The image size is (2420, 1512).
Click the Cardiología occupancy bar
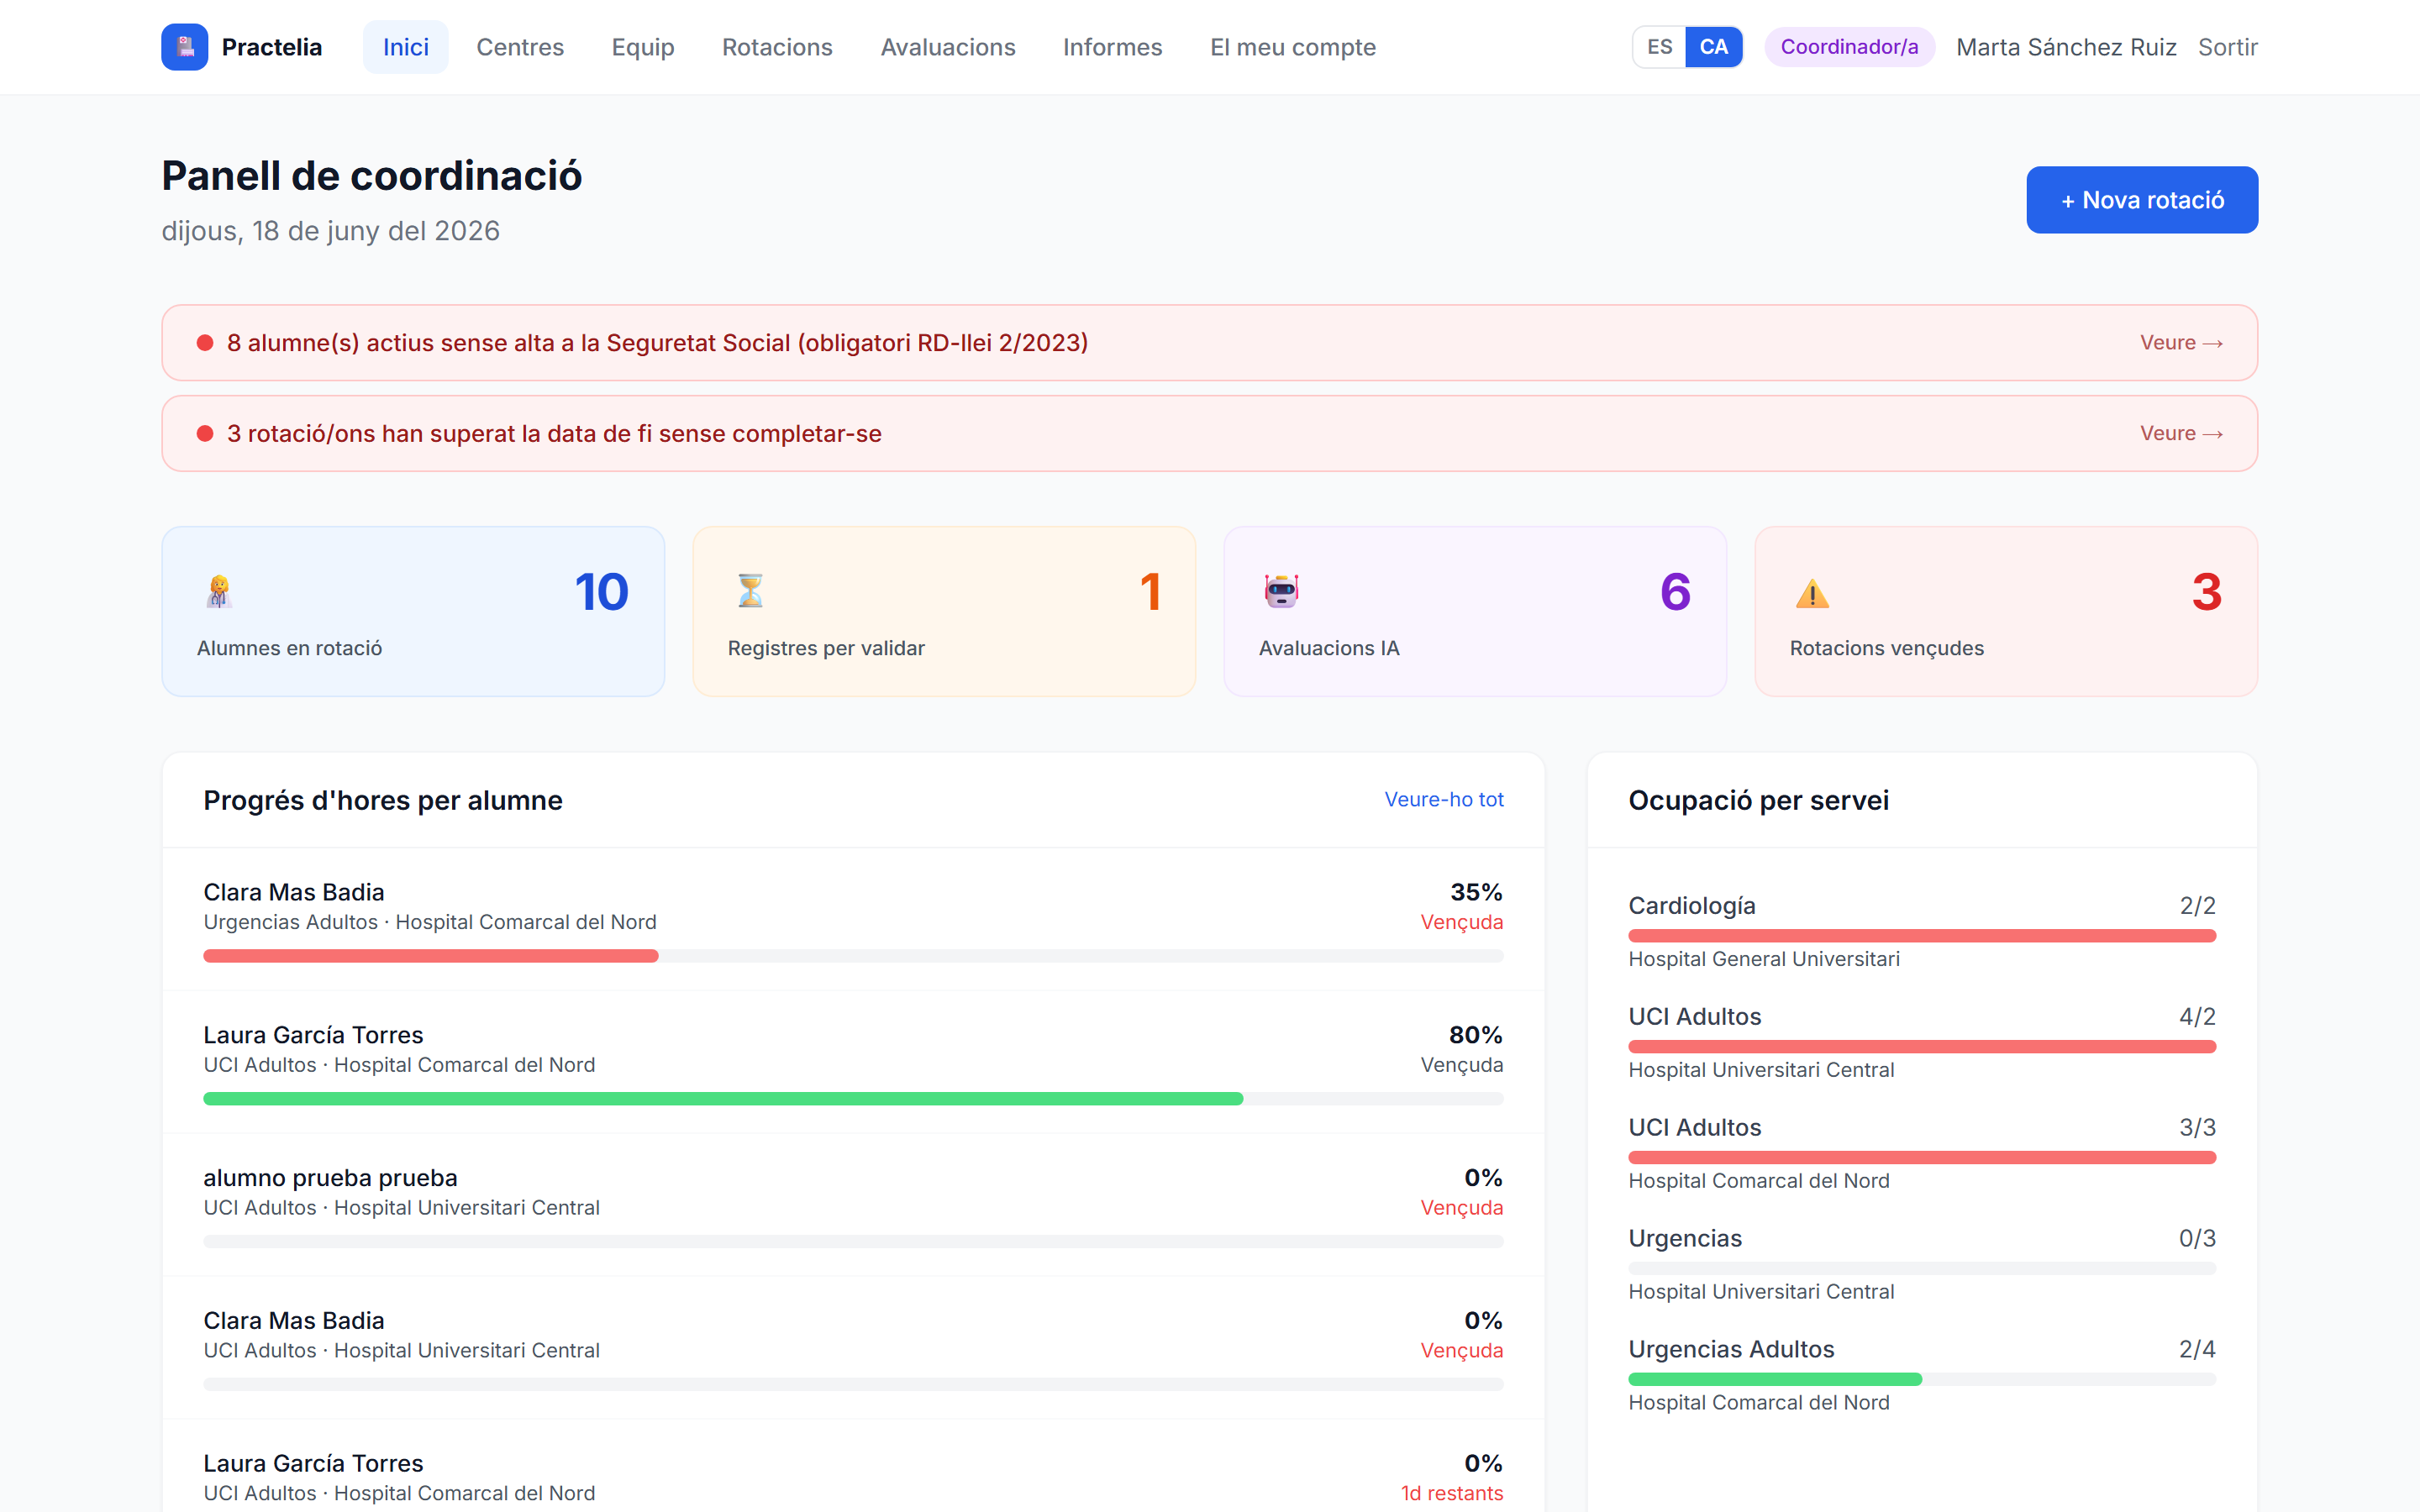[1922, 936]
